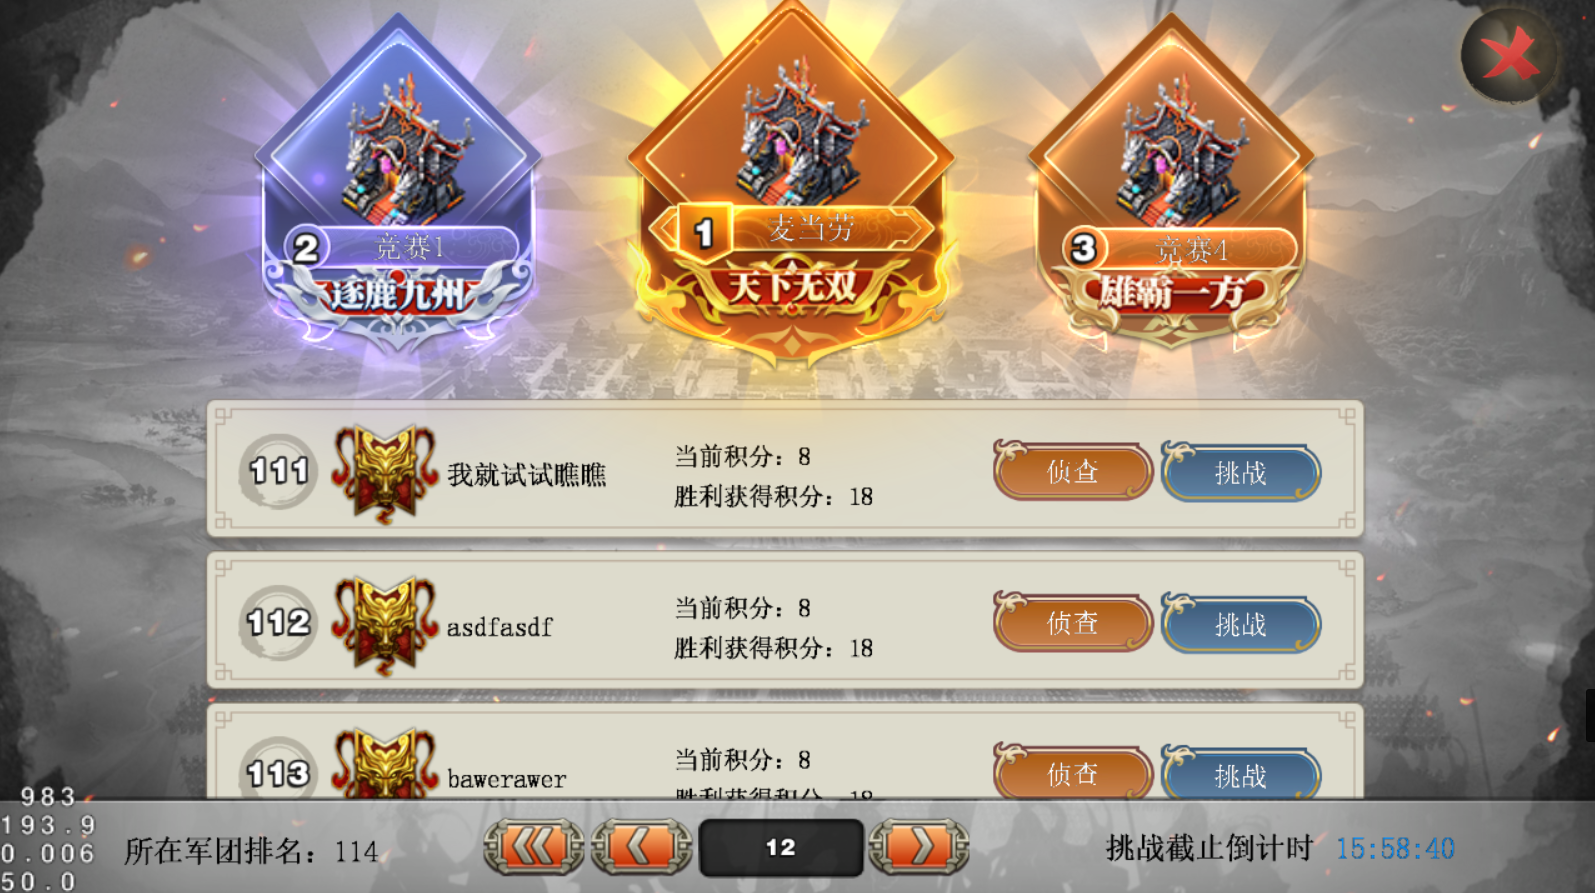Scout bawerawer using the 侦查 button
Image resolution: width=1595 pixels, height=893 pixels.
pyautogui.click(x=1073, y=773)
